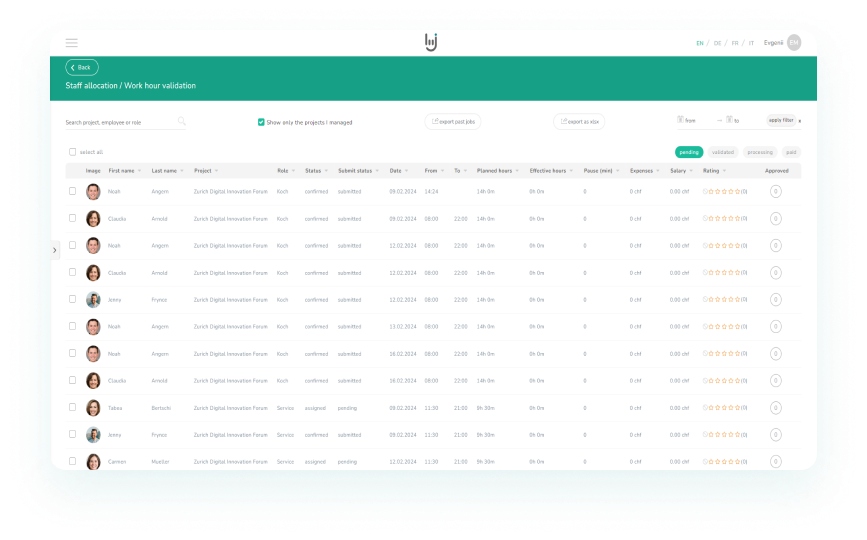Switch to the validated filter tab
Image resolution: width=867 pixels, height=540 pixels.
click(x=723, y=152)
